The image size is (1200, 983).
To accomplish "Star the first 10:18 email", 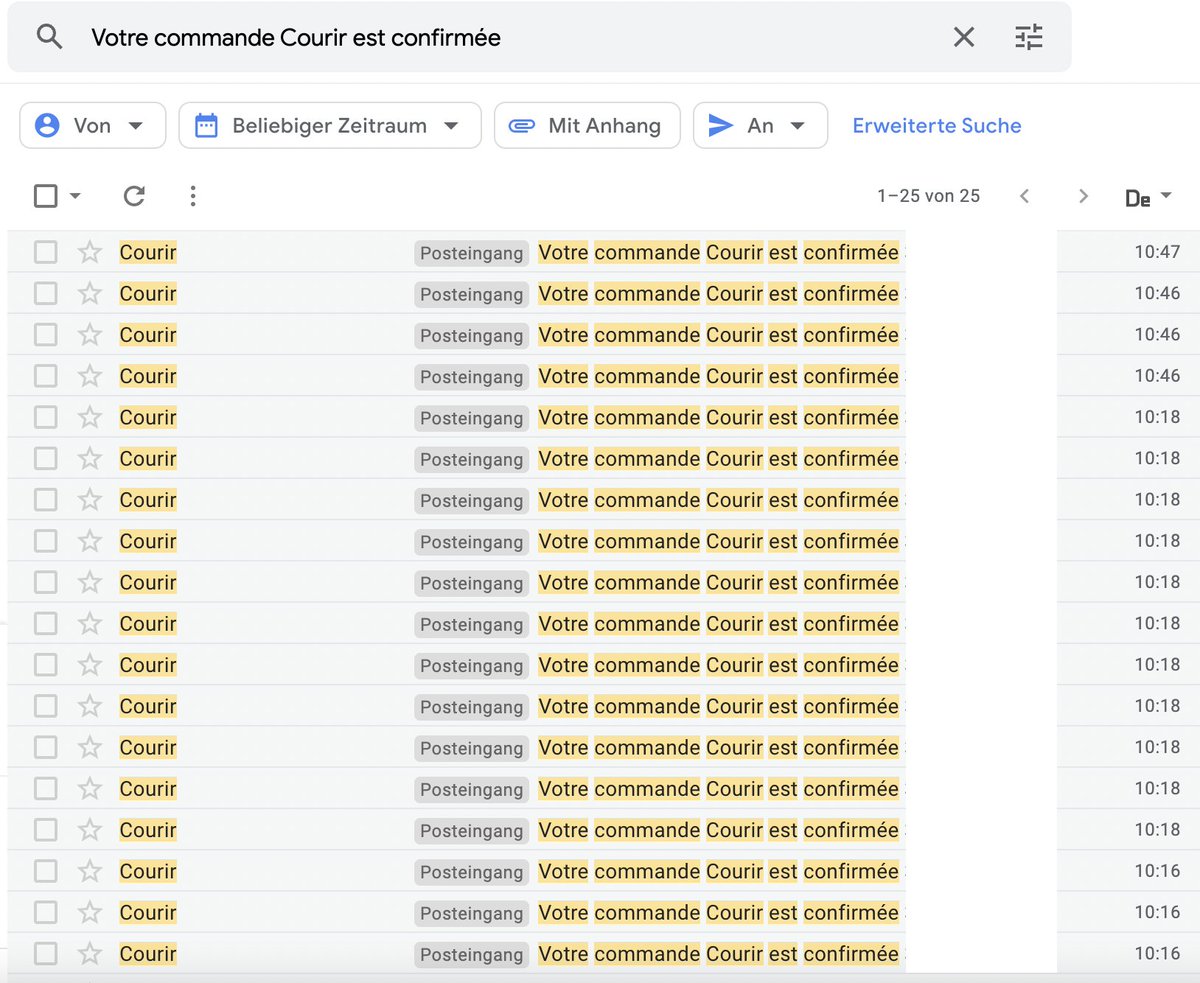I will (x=90, y=417).
